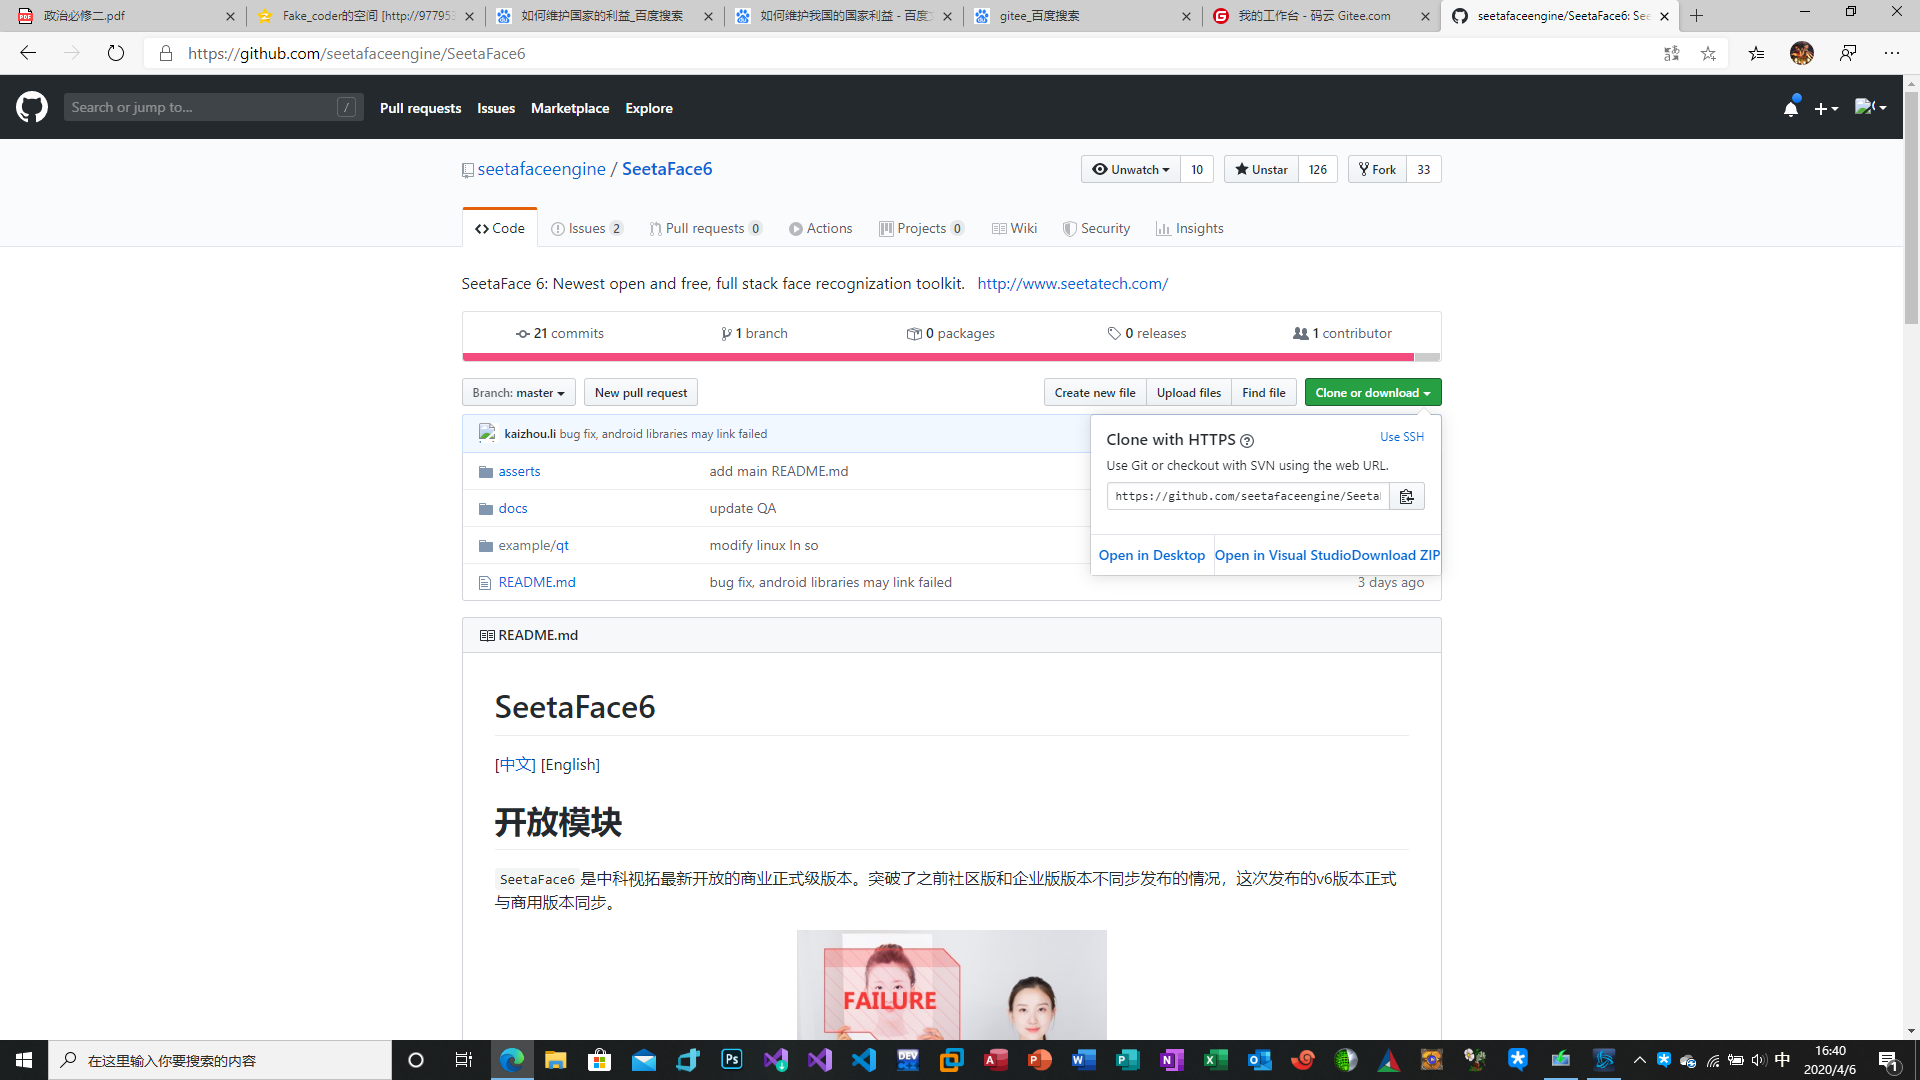
Task: Copy the clone URL to clipboard
Action: (x=1406, y=495)
